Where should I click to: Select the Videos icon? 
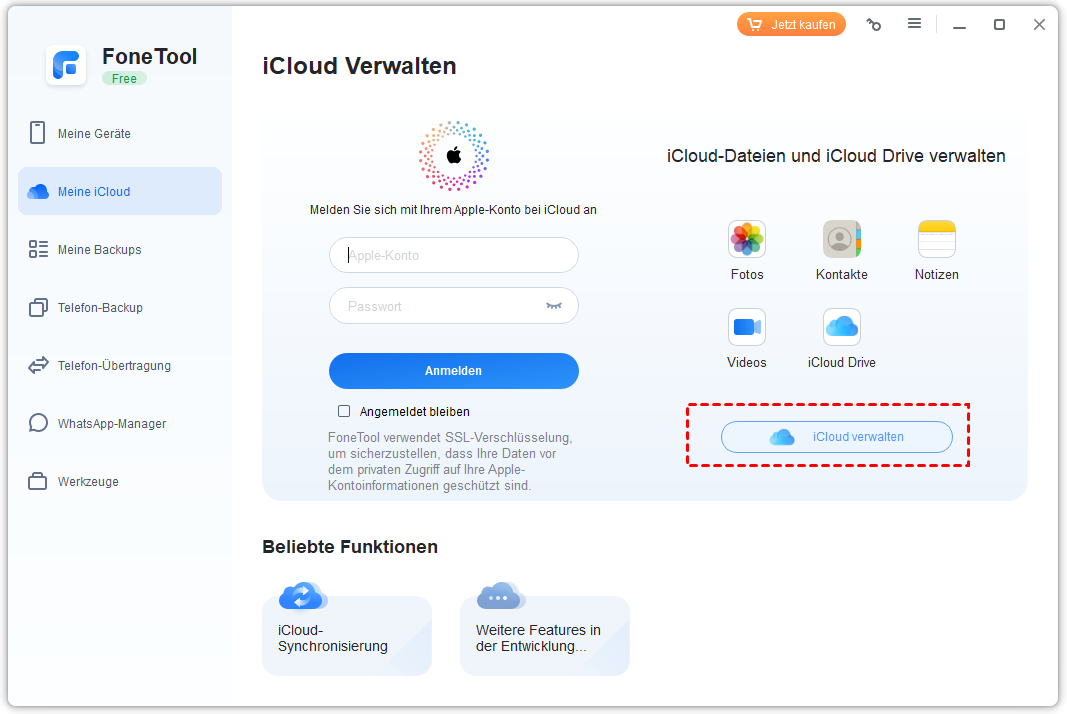[x=746, y=328]
